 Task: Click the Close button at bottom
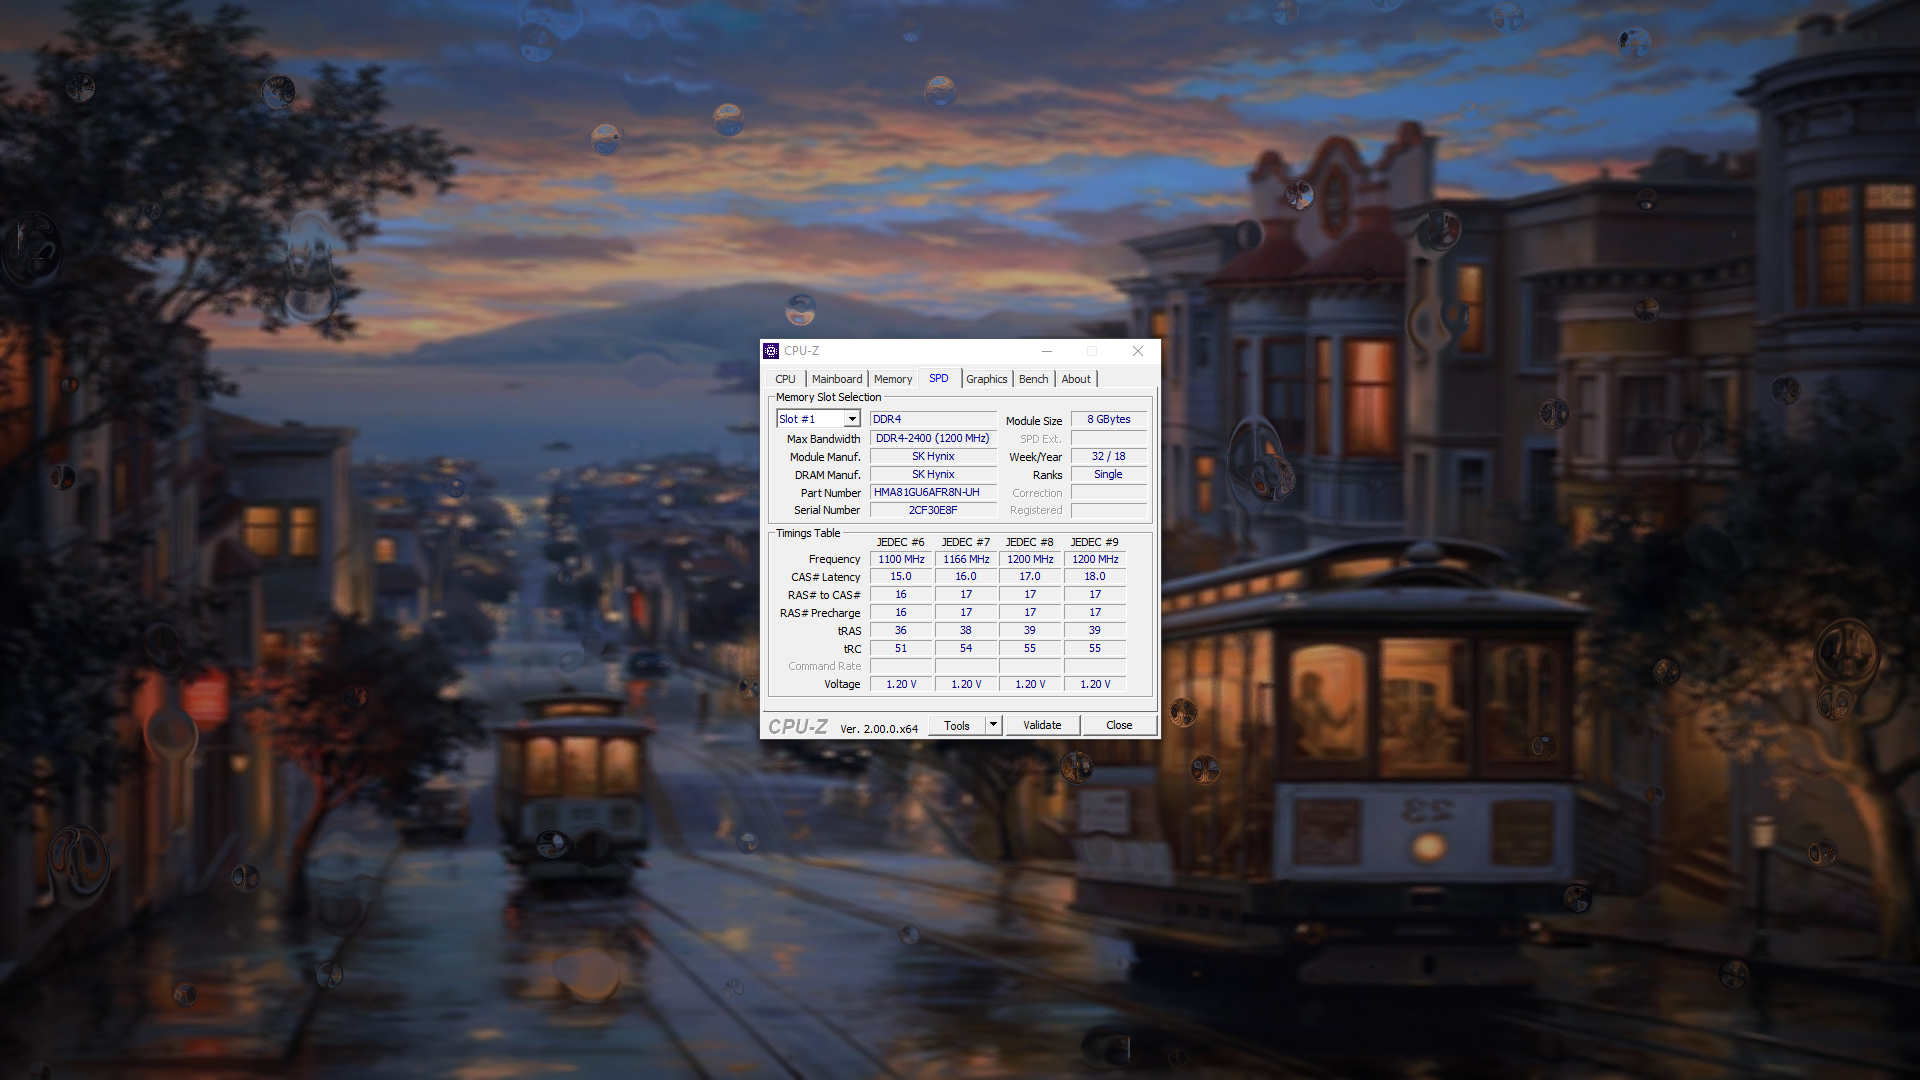(1118, 725)
